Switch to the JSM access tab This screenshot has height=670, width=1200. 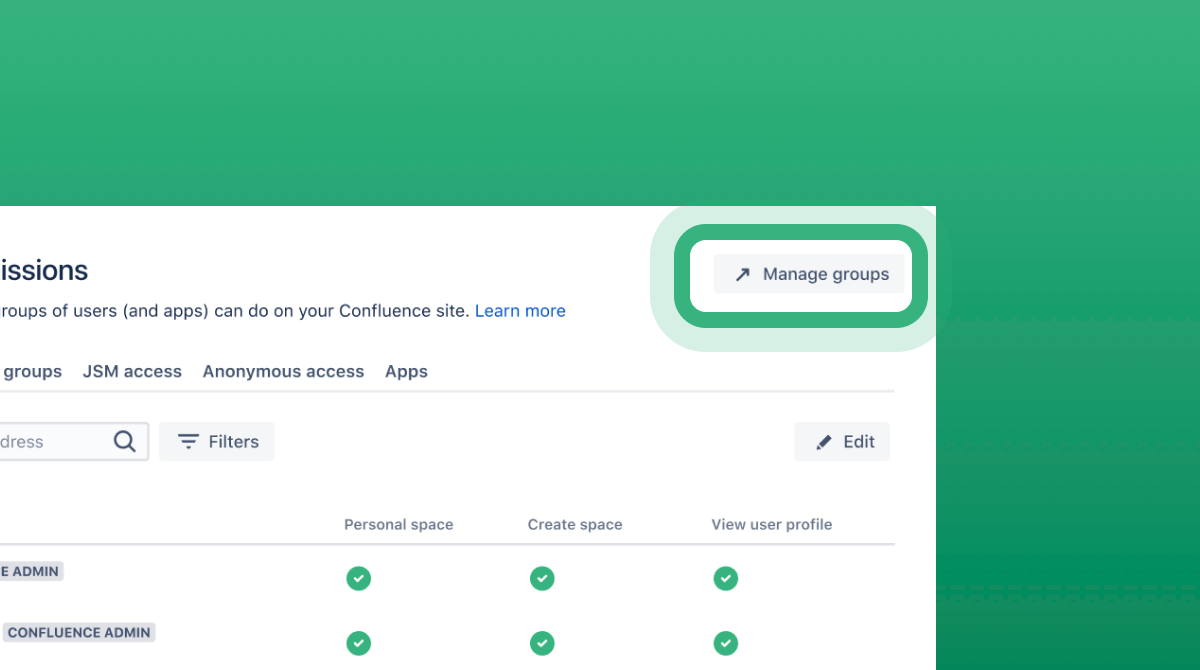click(132, 371)
